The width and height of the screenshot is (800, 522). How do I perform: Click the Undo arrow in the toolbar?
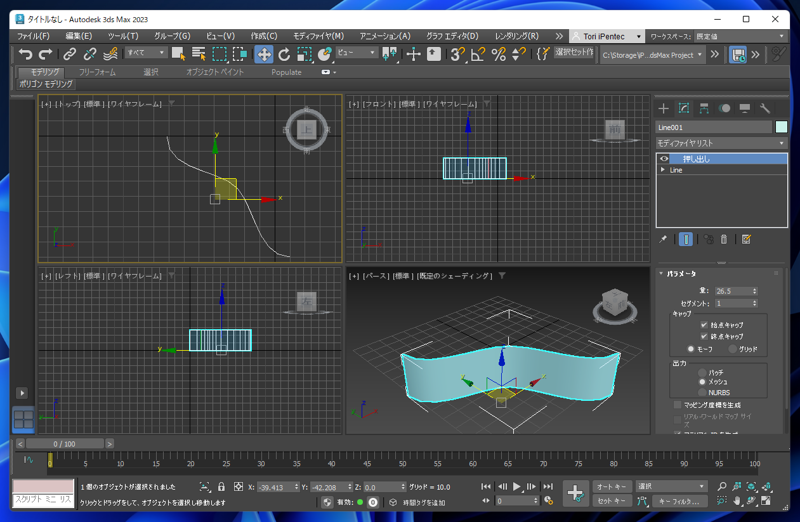26,54
